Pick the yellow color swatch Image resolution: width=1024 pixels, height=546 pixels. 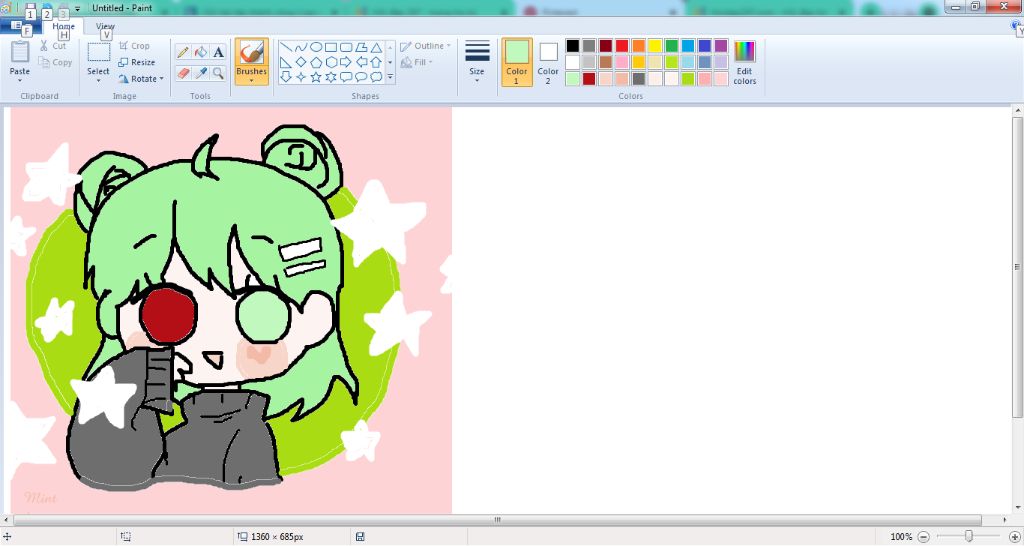pos(655,46)
